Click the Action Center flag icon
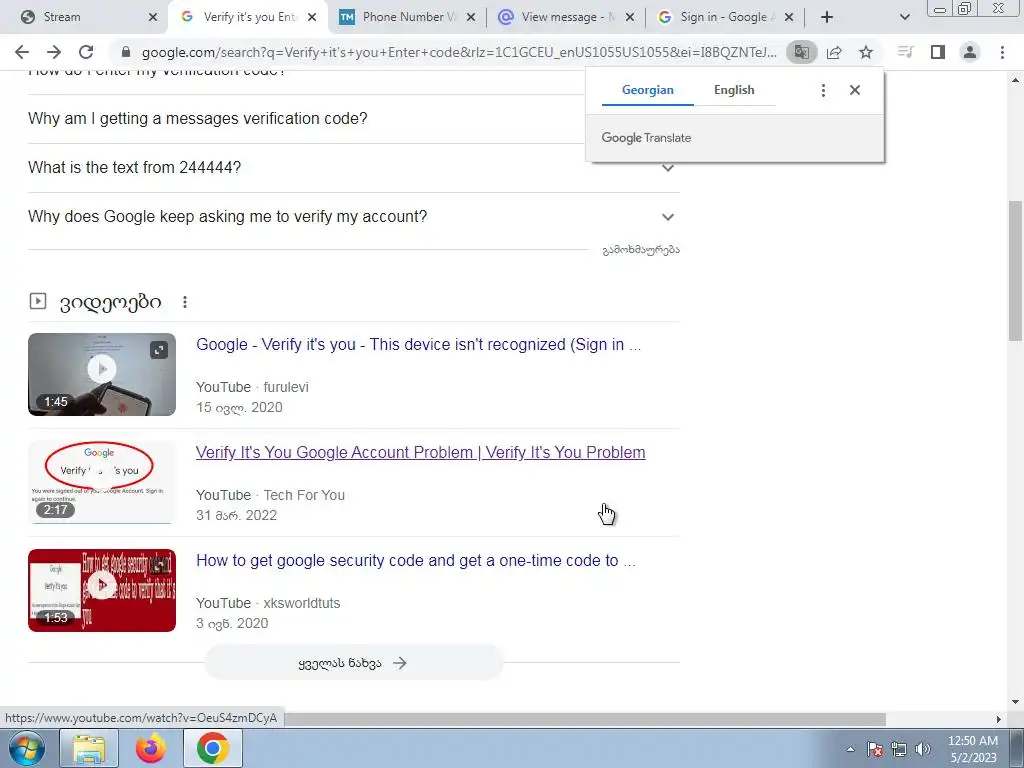The height and width of the screenshot is (768, 1024). click(x=874, y=749)
